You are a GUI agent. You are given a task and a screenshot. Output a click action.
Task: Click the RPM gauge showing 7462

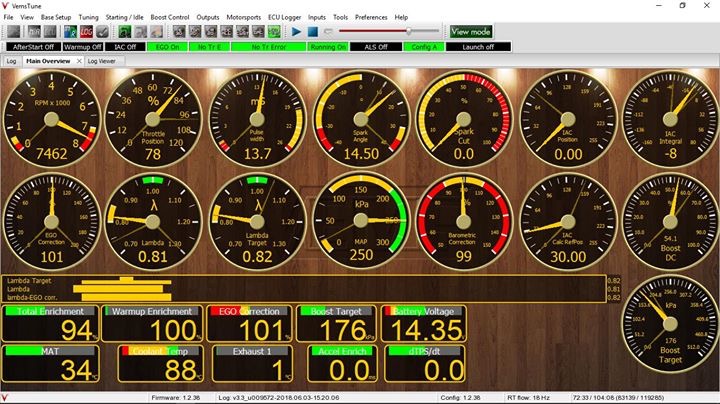pyautogui.click(x=51, y=119)
